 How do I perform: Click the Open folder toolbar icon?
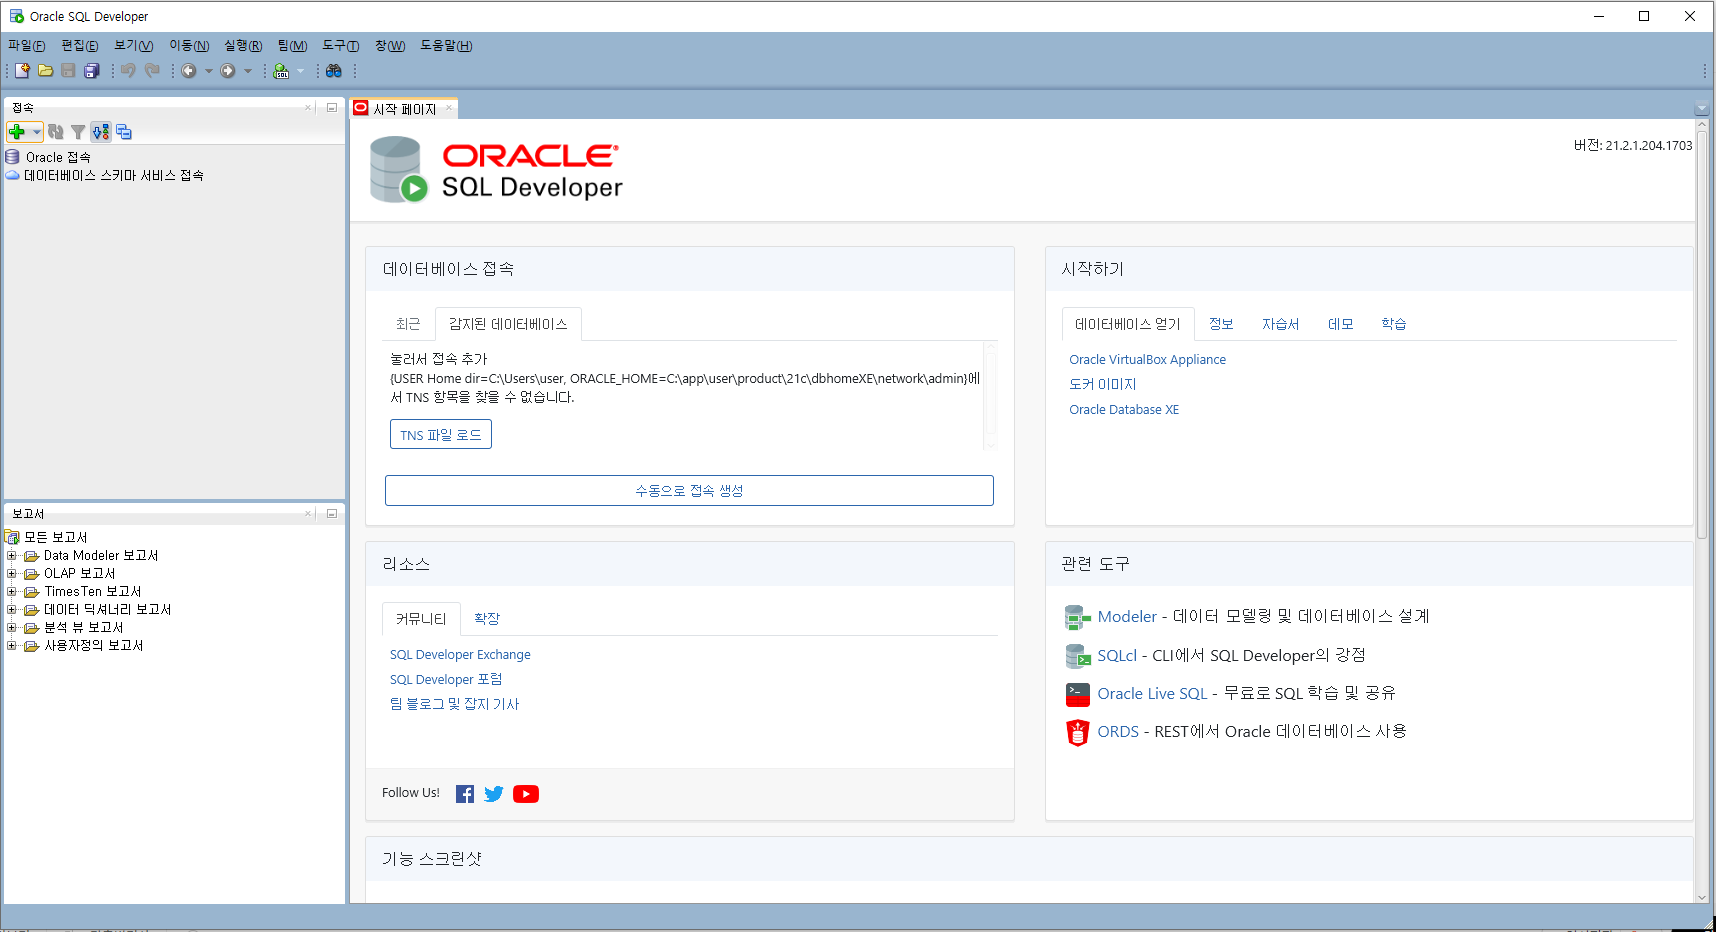45,71
